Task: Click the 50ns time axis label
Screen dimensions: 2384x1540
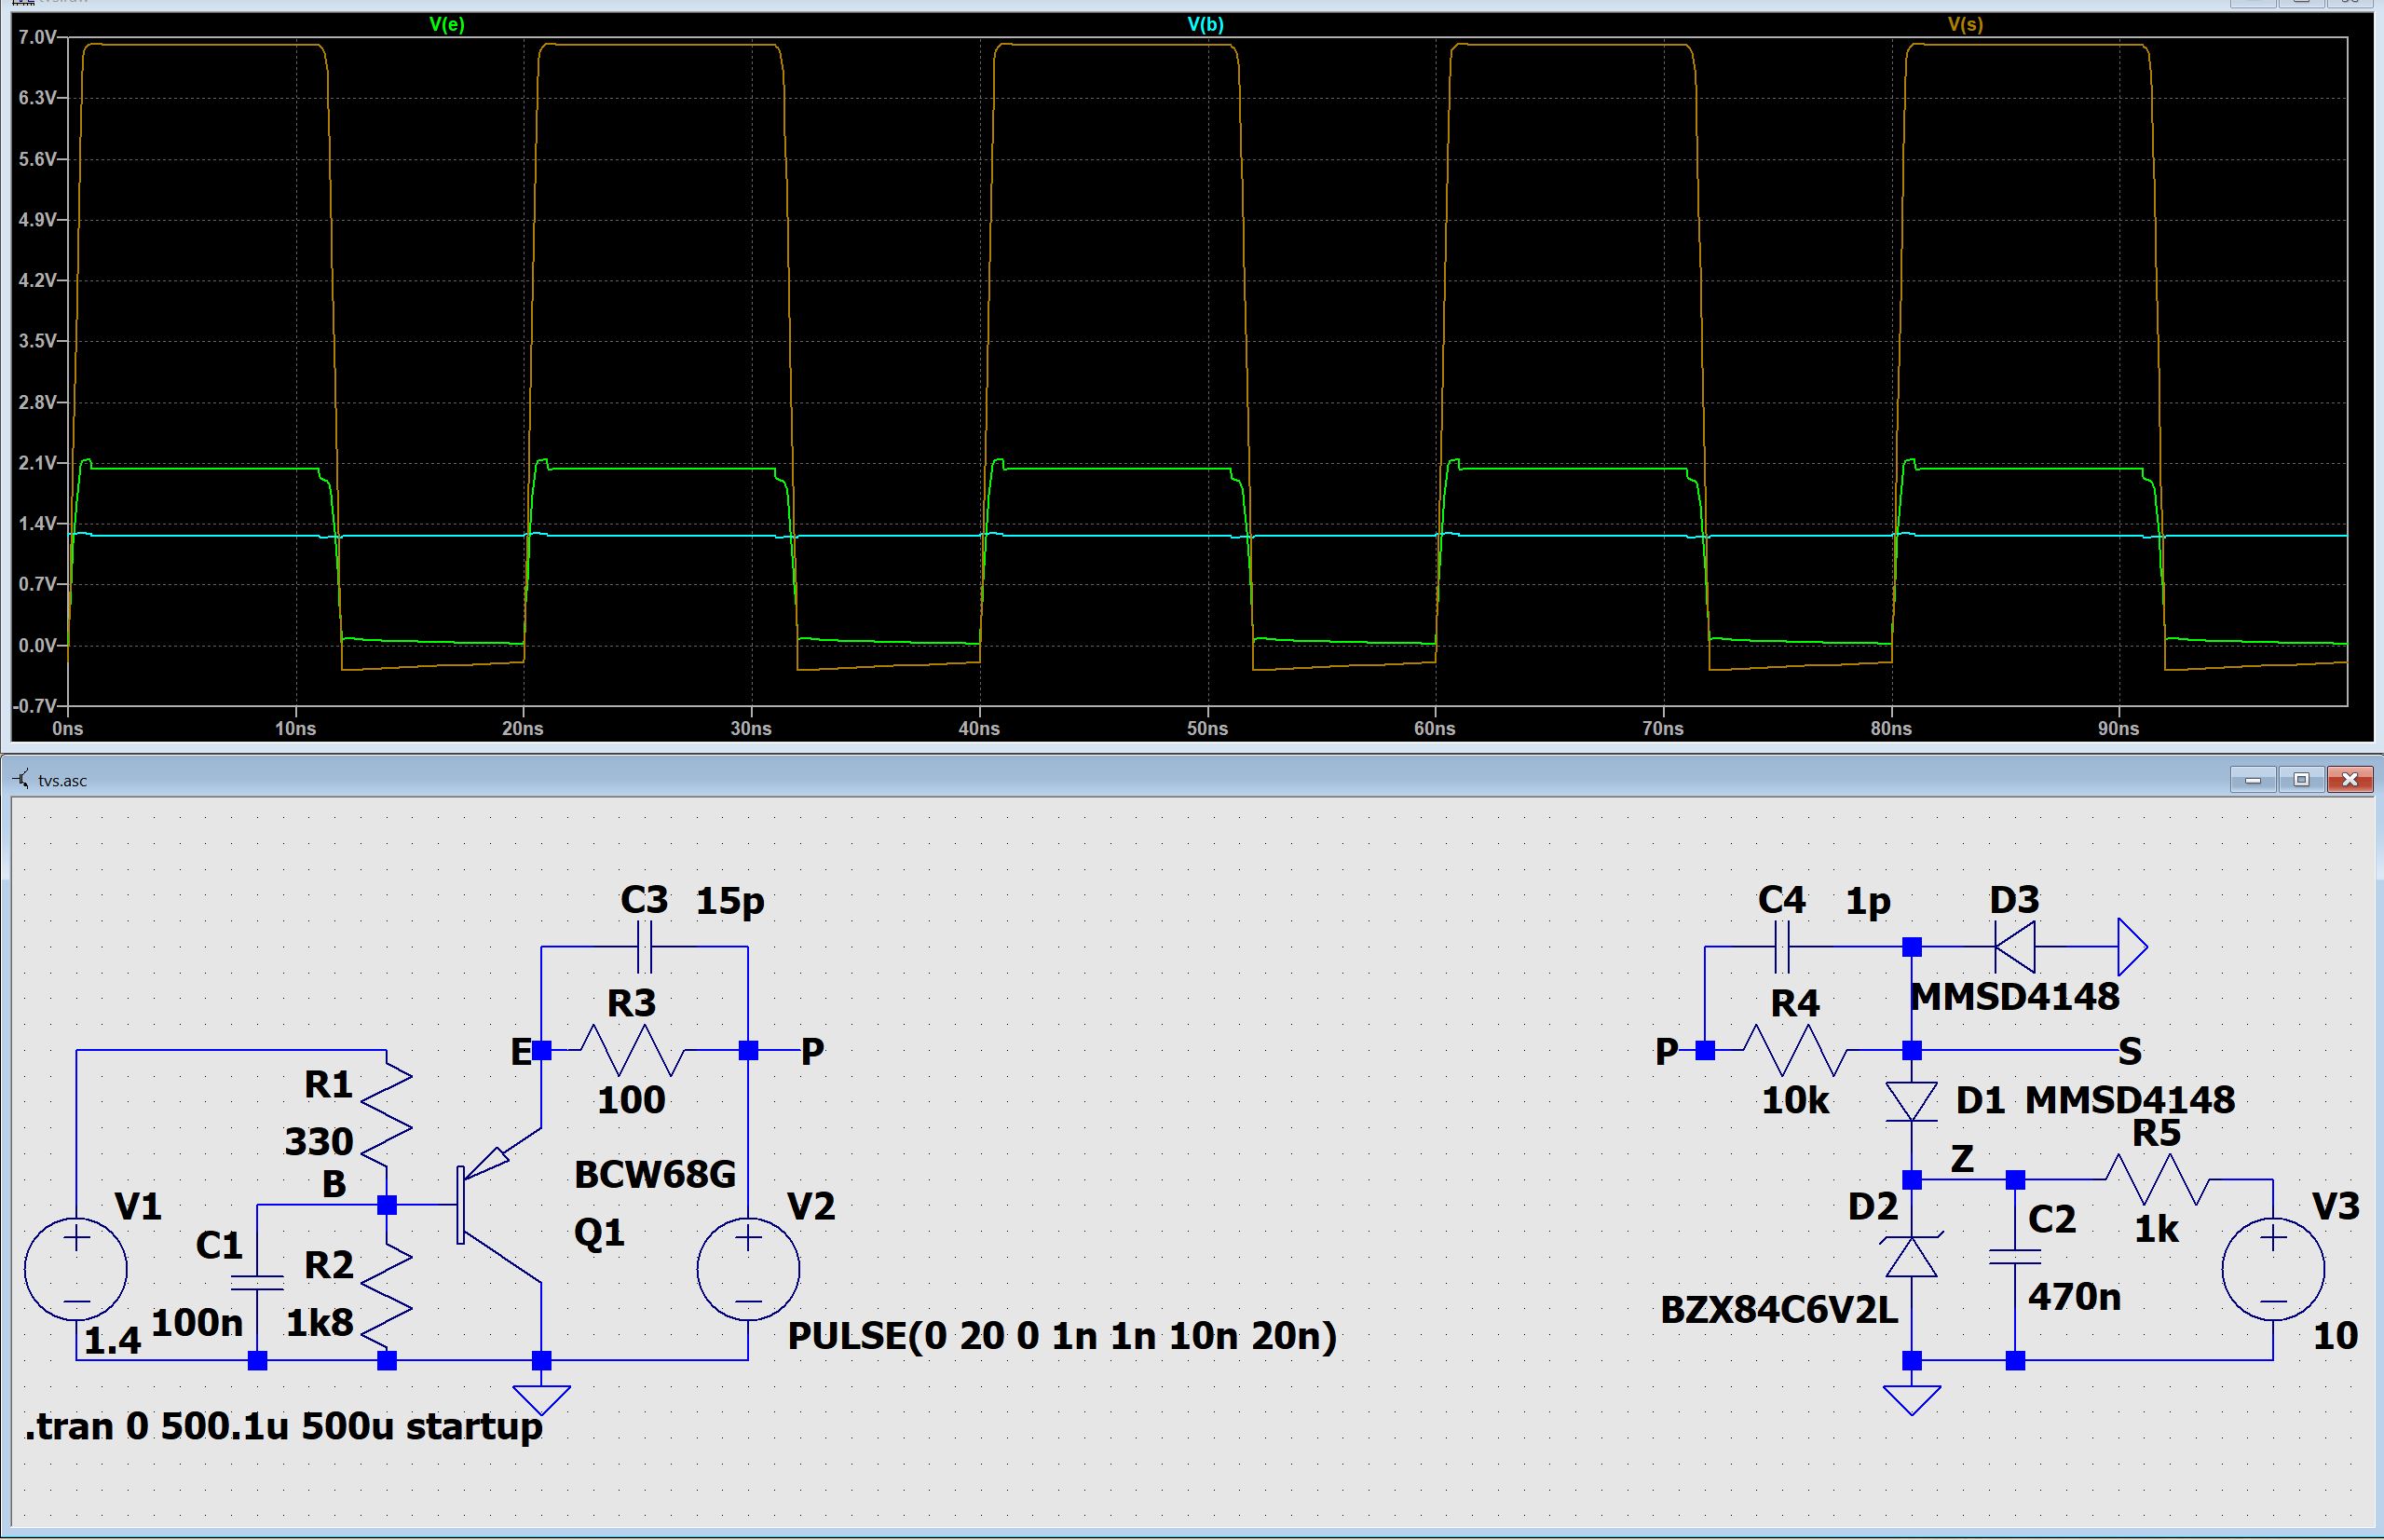Action: point(1206,729)
